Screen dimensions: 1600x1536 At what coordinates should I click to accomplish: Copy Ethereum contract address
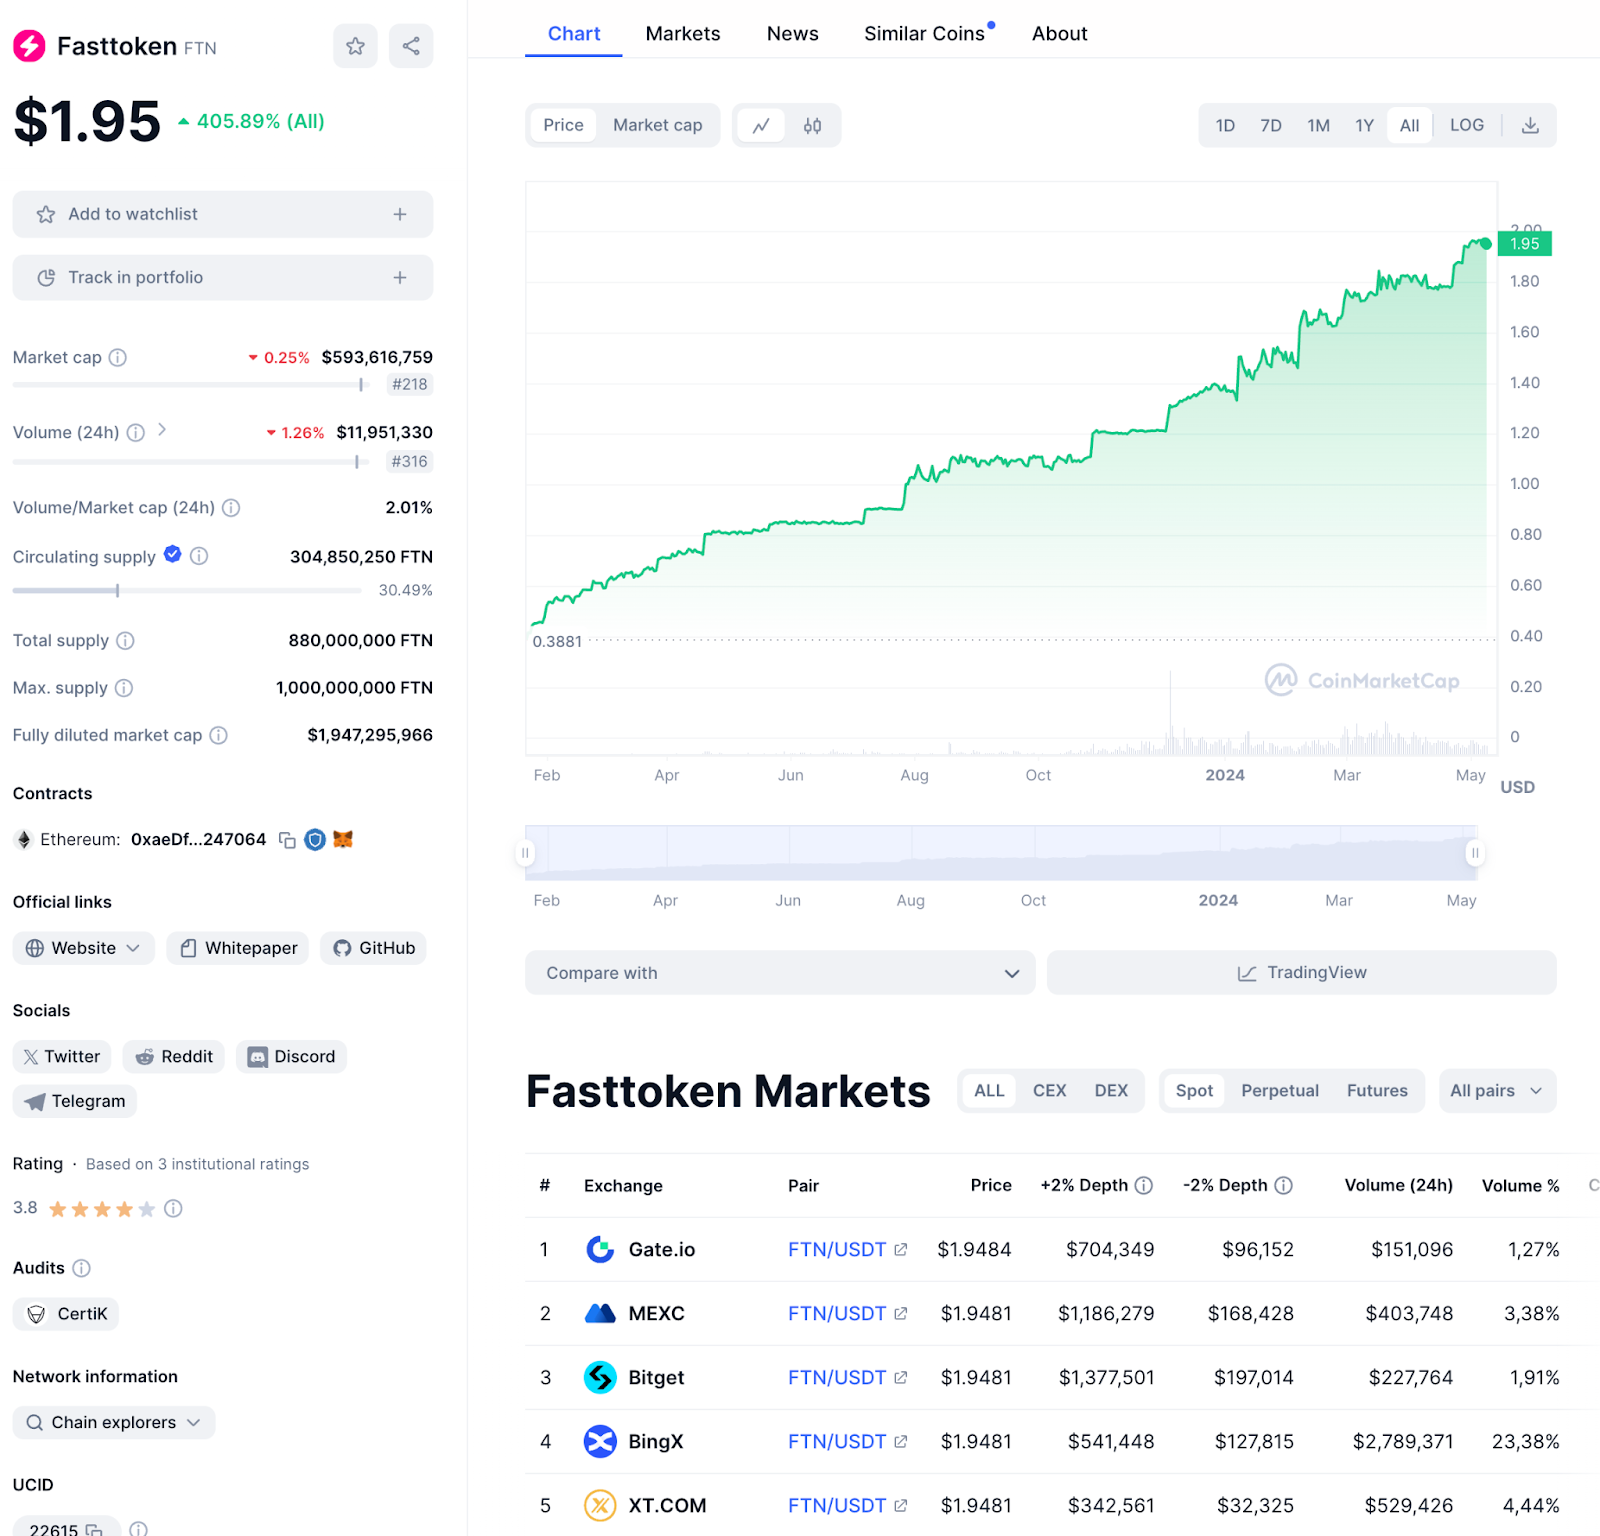[x=287, y=840]
